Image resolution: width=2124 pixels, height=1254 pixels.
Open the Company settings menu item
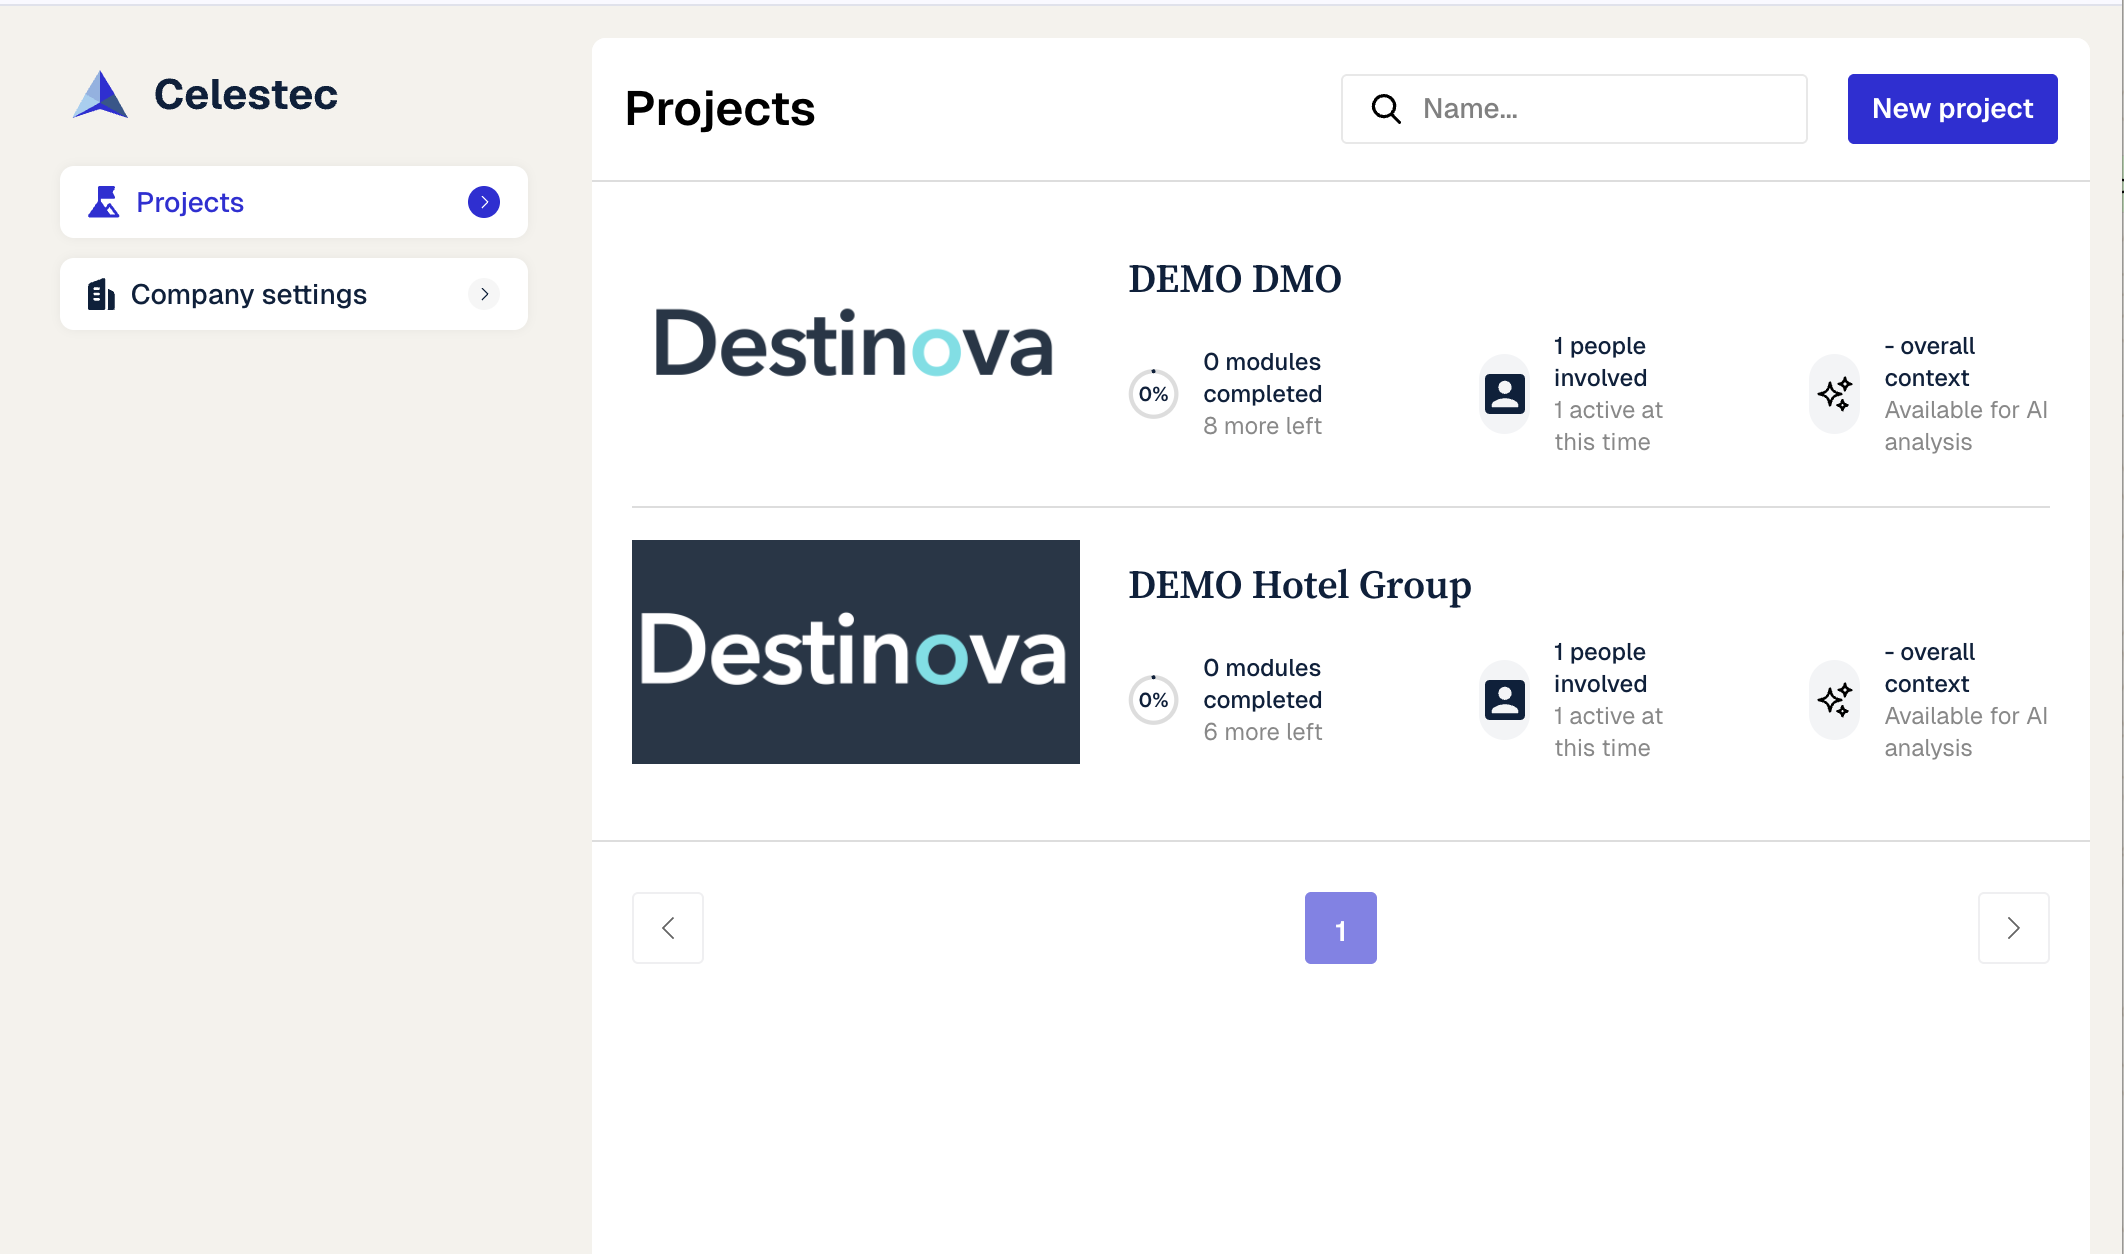pos(294,294)
